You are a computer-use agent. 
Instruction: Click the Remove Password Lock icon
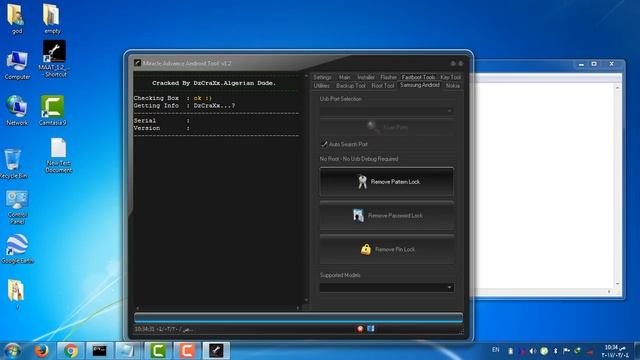tap(358, 215)
